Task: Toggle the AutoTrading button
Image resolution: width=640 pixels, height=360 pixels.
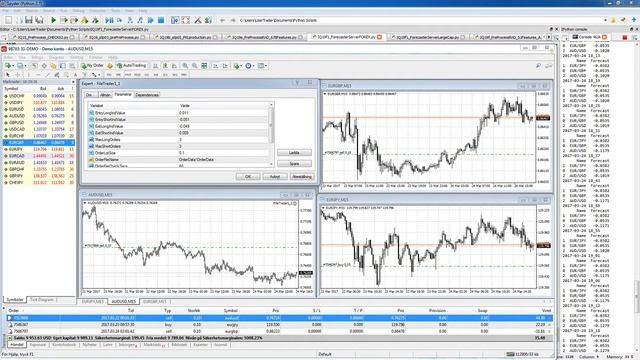Action: (131, 66)
